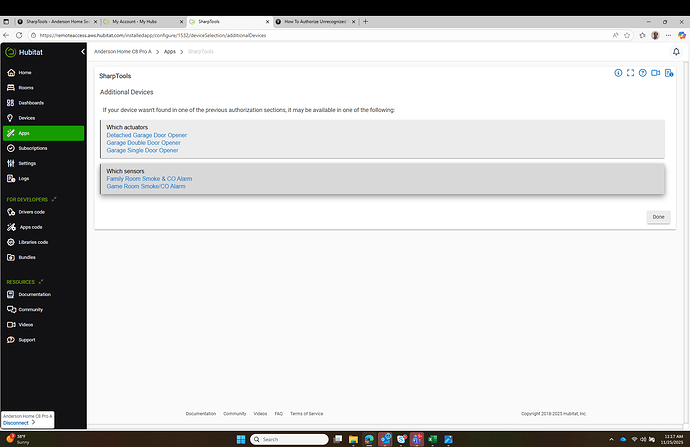
Task: Open the app info icon
Action: coord(618,73)
